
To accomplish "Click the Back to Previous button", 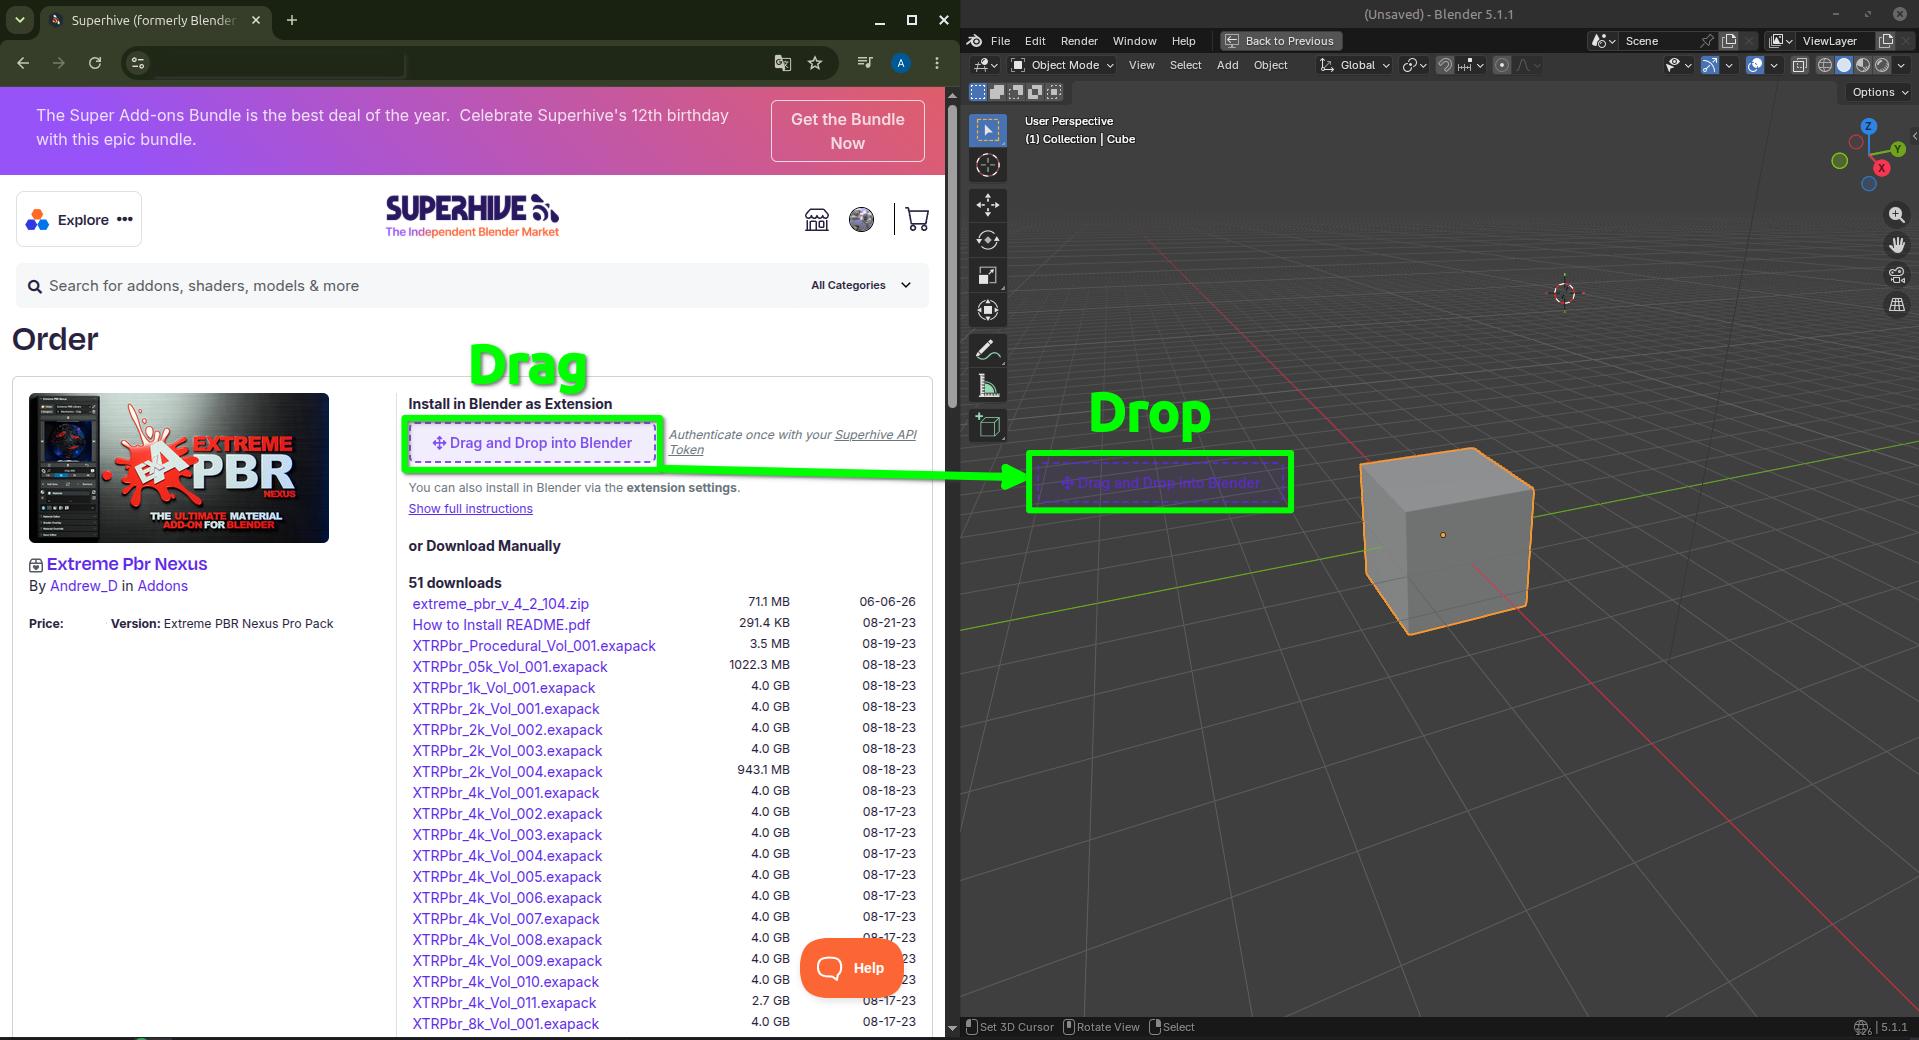I will (x=1281, y=41).
